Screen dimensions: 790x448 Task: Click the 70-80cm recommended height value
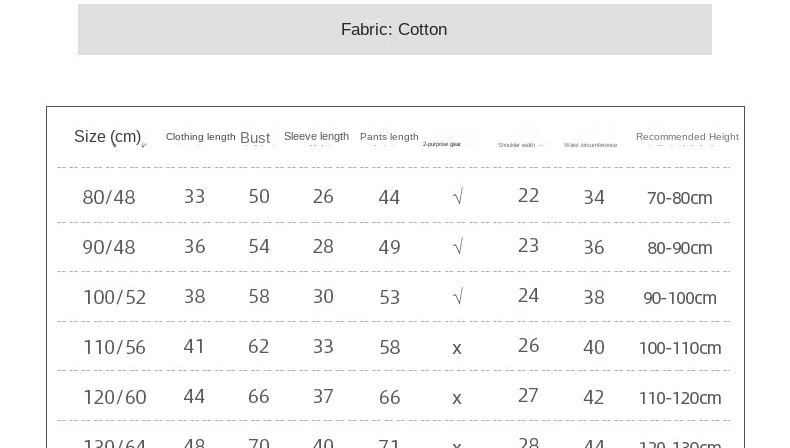tap(679, 198)
